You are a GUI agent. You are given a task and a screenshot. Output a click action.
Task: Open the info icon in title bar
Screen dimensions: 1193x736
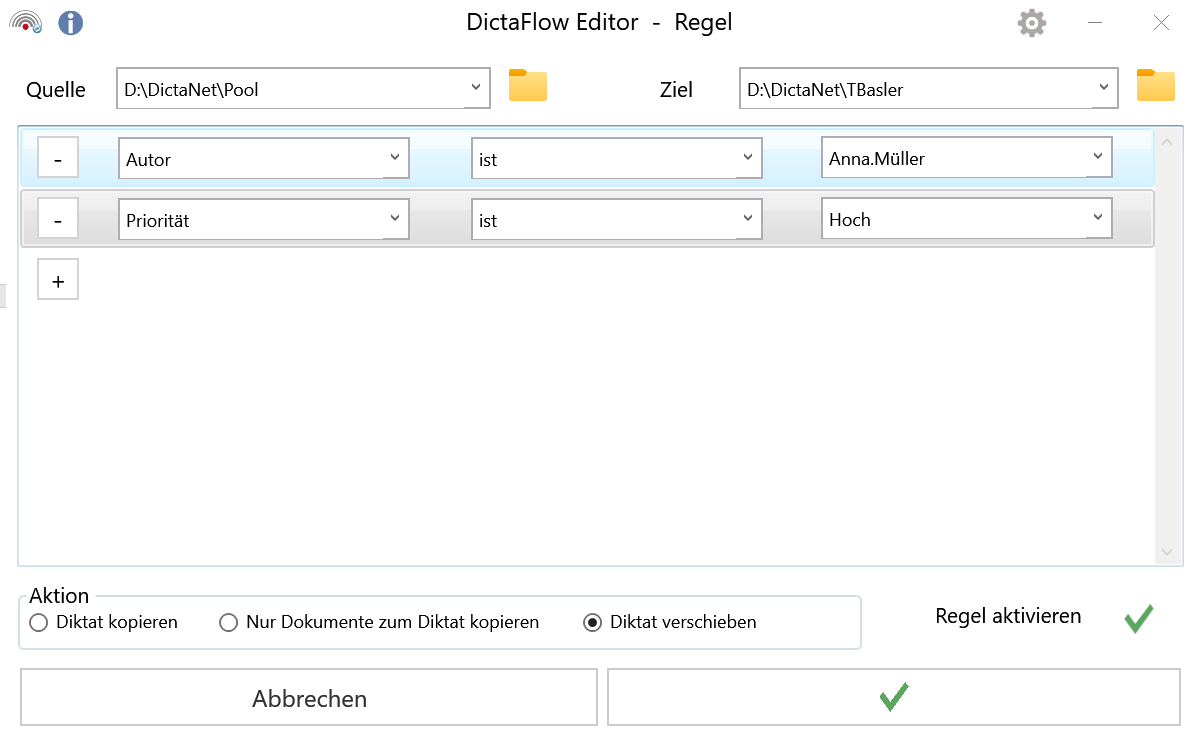pos(70,22)
